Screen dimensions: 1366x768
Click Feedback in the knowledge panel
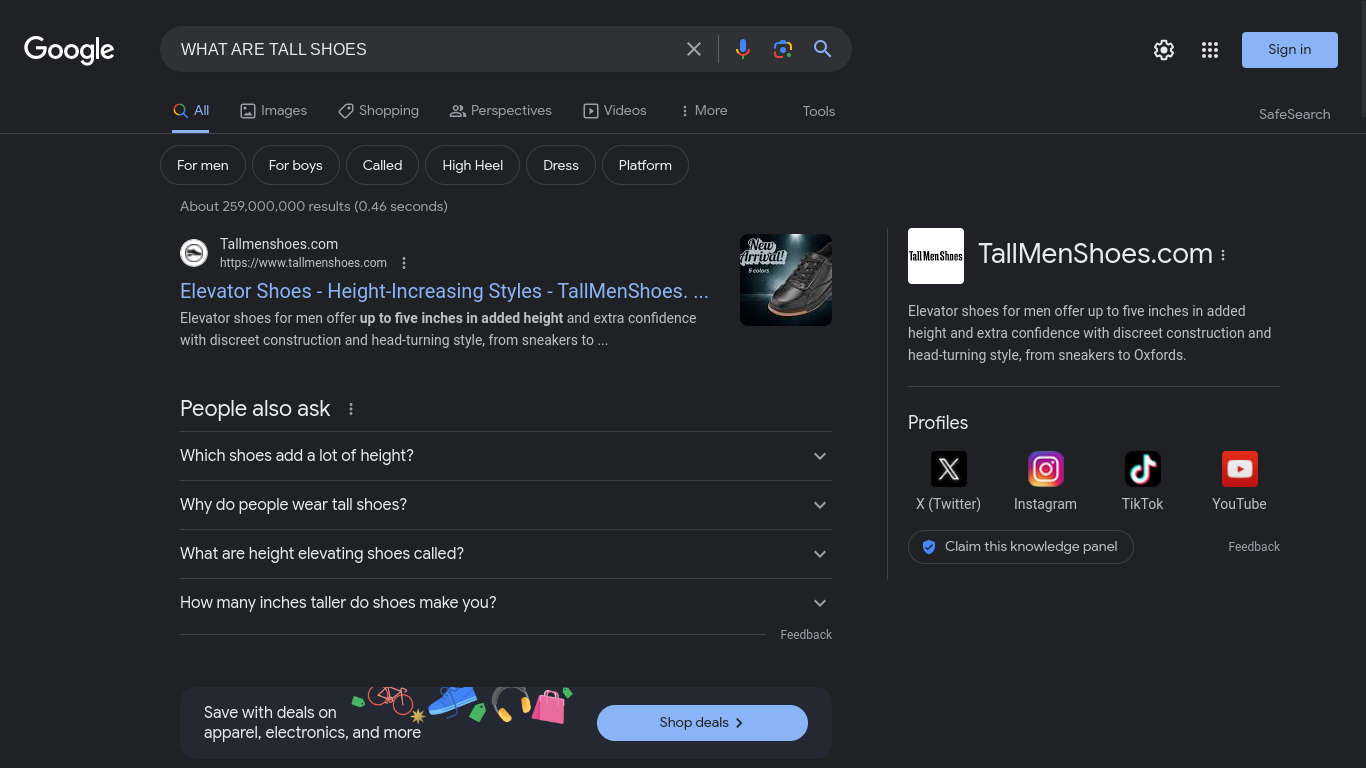pos(1254,547)
